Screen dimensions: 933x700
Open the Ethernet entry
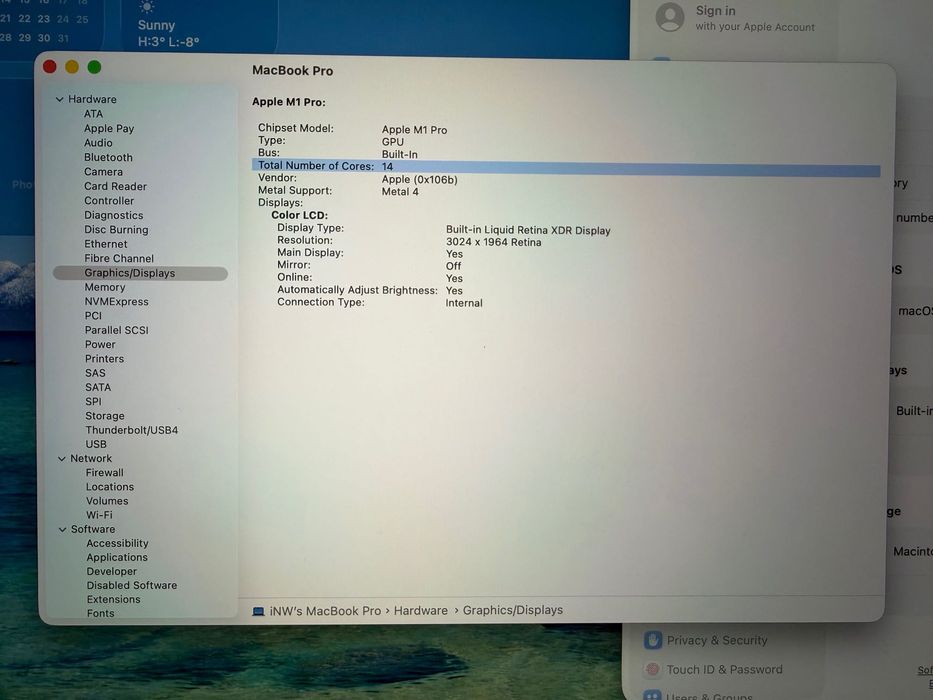pos(106,244)
